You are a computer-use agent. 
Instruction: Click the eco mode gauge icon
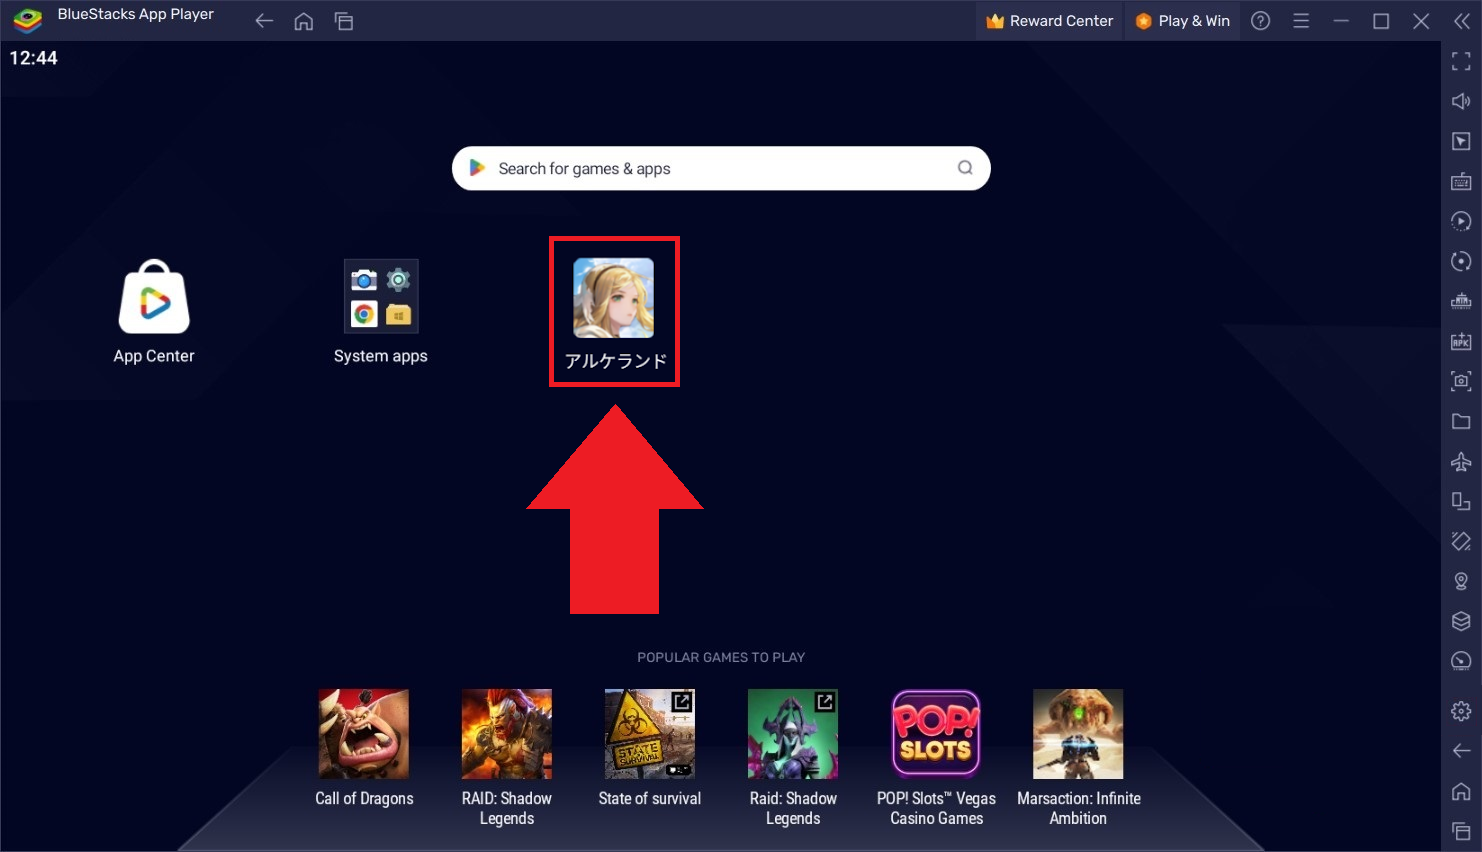pos(1461,661)
